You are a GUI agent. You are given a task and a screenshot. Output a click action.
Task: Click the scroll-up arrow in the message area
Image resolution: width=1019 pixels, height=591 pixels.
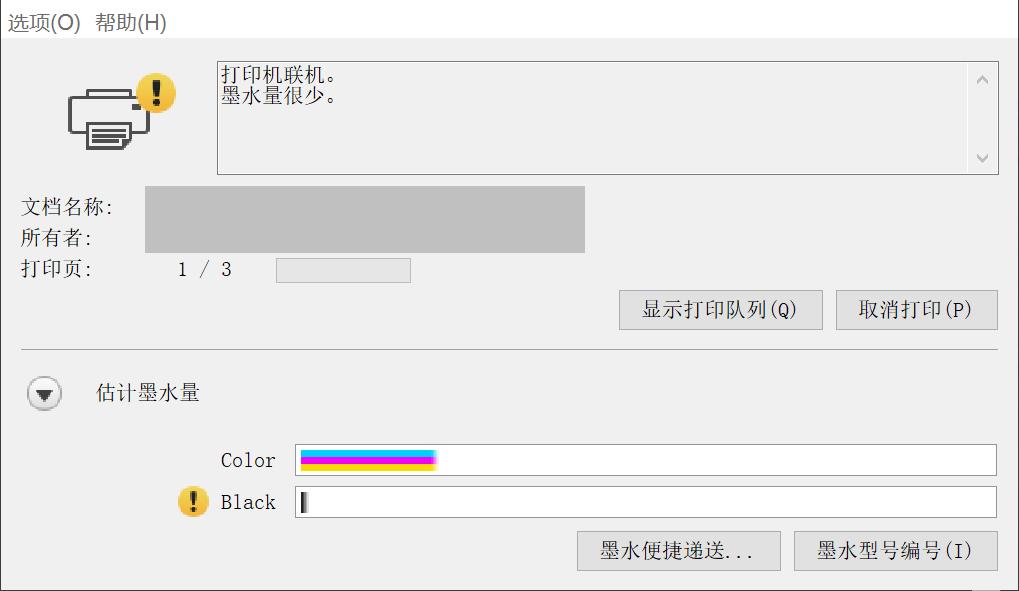pos(981,77)
